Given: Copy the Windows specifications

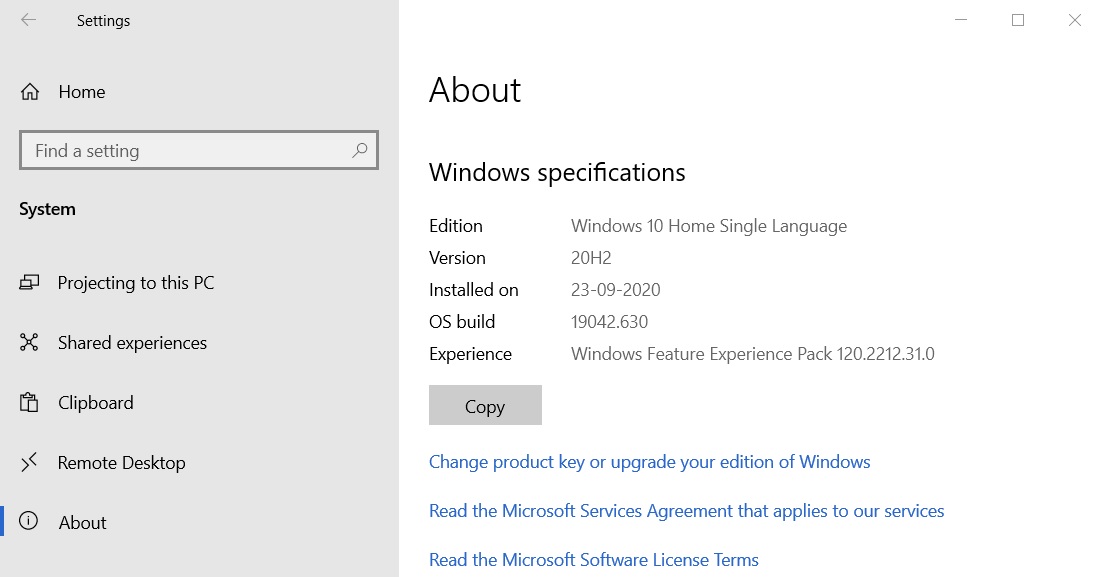Looking at the screenshot, I should click(x=485, y=405).
